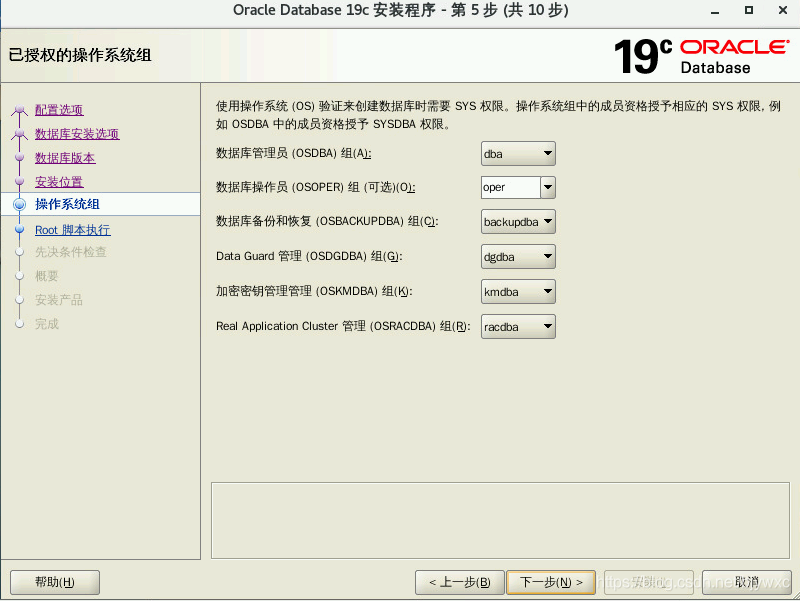Click the step marker beside 数据库版本
This screenshot has height=601, width=800.
[19, 158]
